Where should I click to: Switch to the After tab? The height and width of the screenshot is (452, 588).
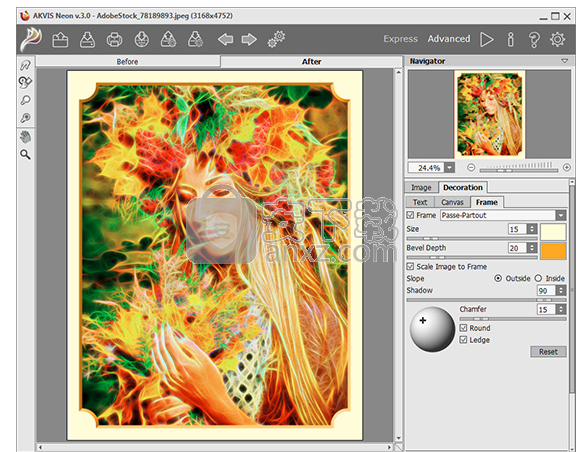(311, 62)
